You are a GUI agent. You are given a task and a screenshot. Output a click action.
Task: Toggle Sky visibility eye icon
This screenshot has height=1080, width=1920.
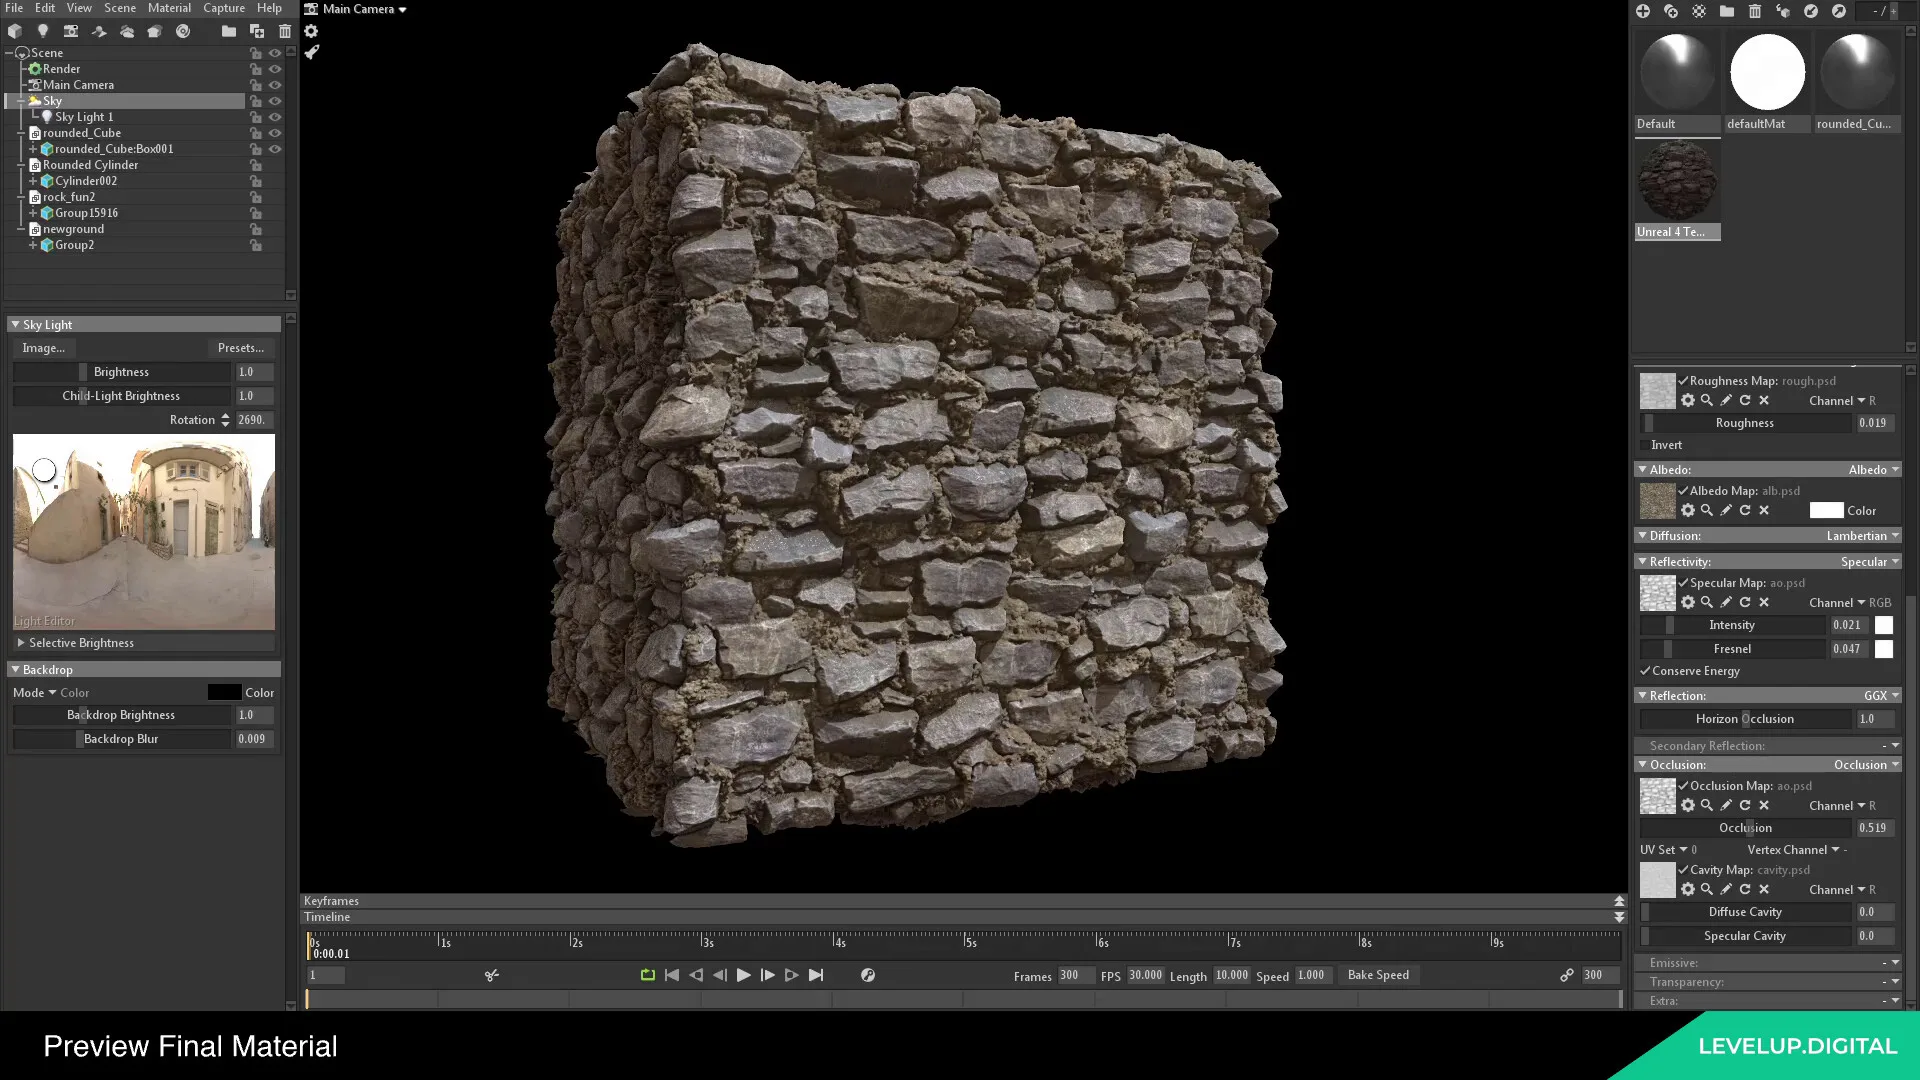pyautogui.click(x=275, y=101)
